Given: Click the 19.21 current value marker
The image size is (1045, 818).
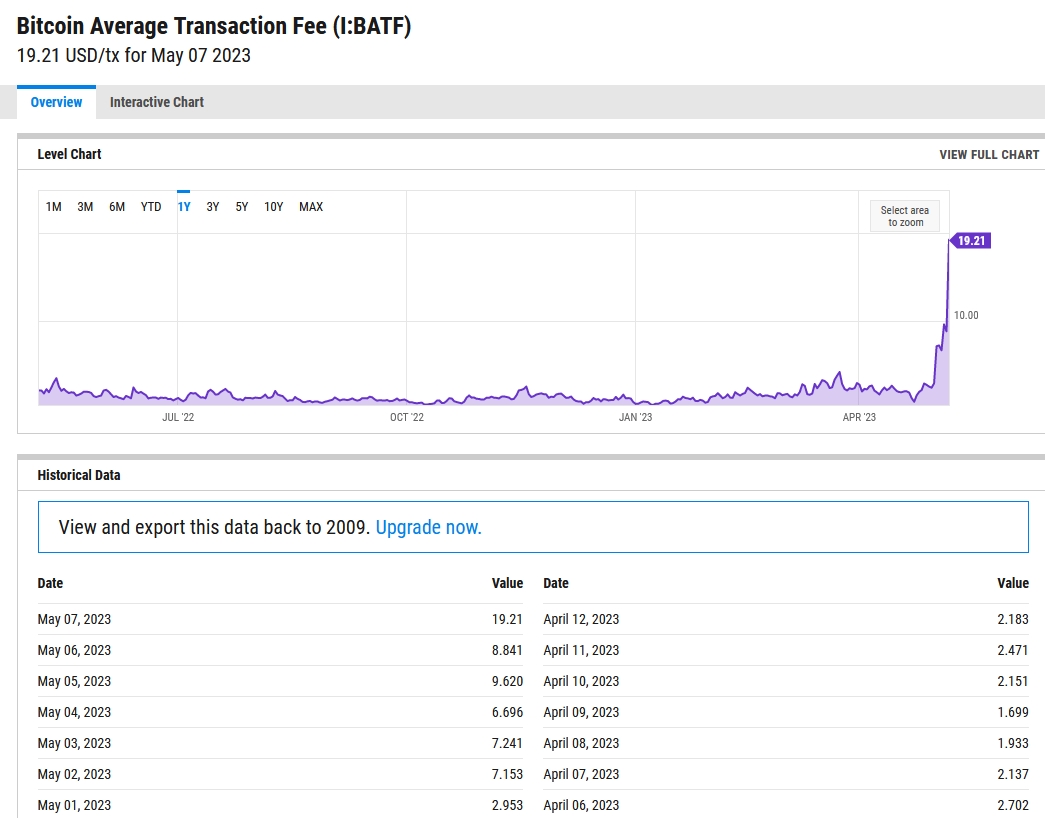Looking at the screenshot, I should pyautogui.click(x=971, y=241).
